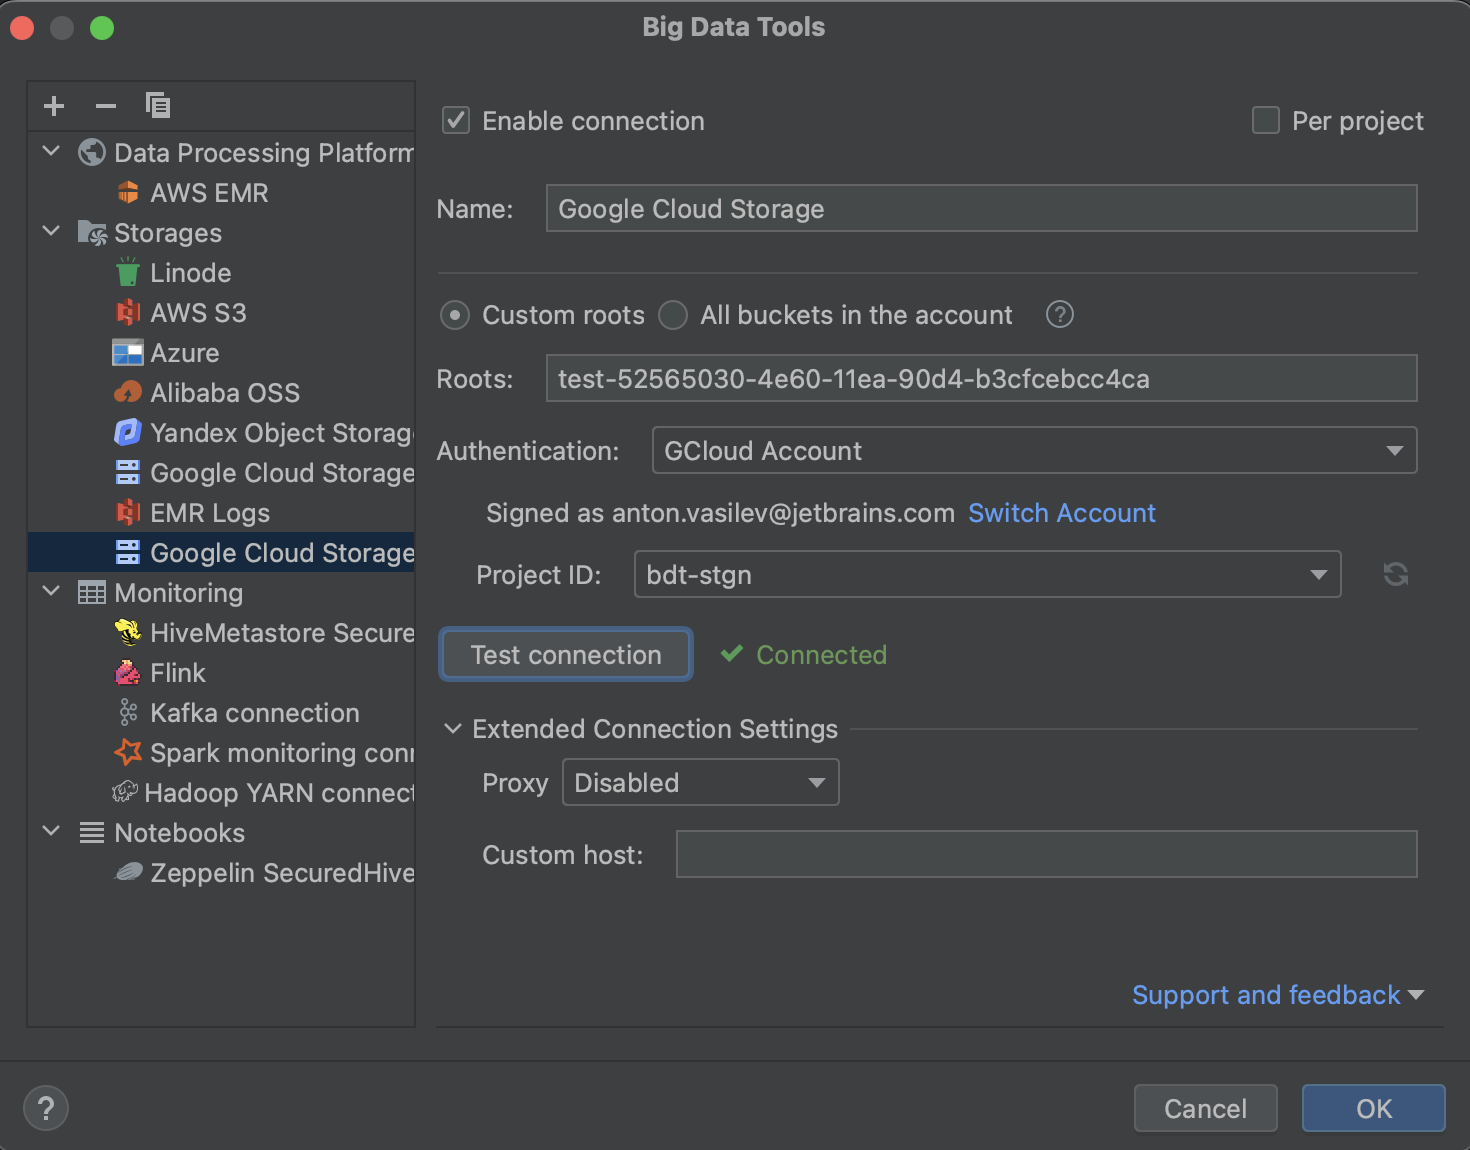Open the Project ID dropdown
The height and width of the screenshot is (1150, 1470).
(x=1318, y=574)
